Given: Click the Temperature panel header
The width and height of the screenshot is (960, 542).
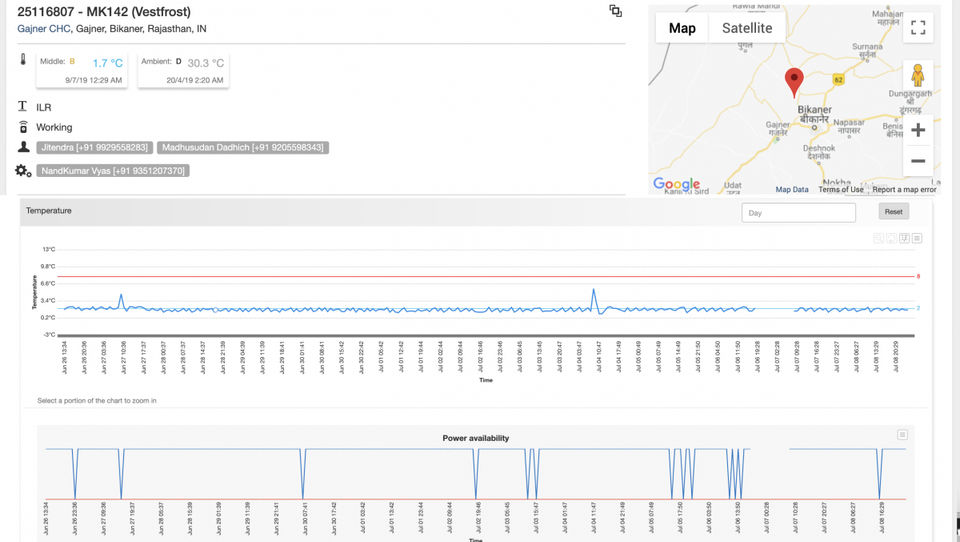Looking at the screenshot, I should pyautogui.click(x=476, y=211).
